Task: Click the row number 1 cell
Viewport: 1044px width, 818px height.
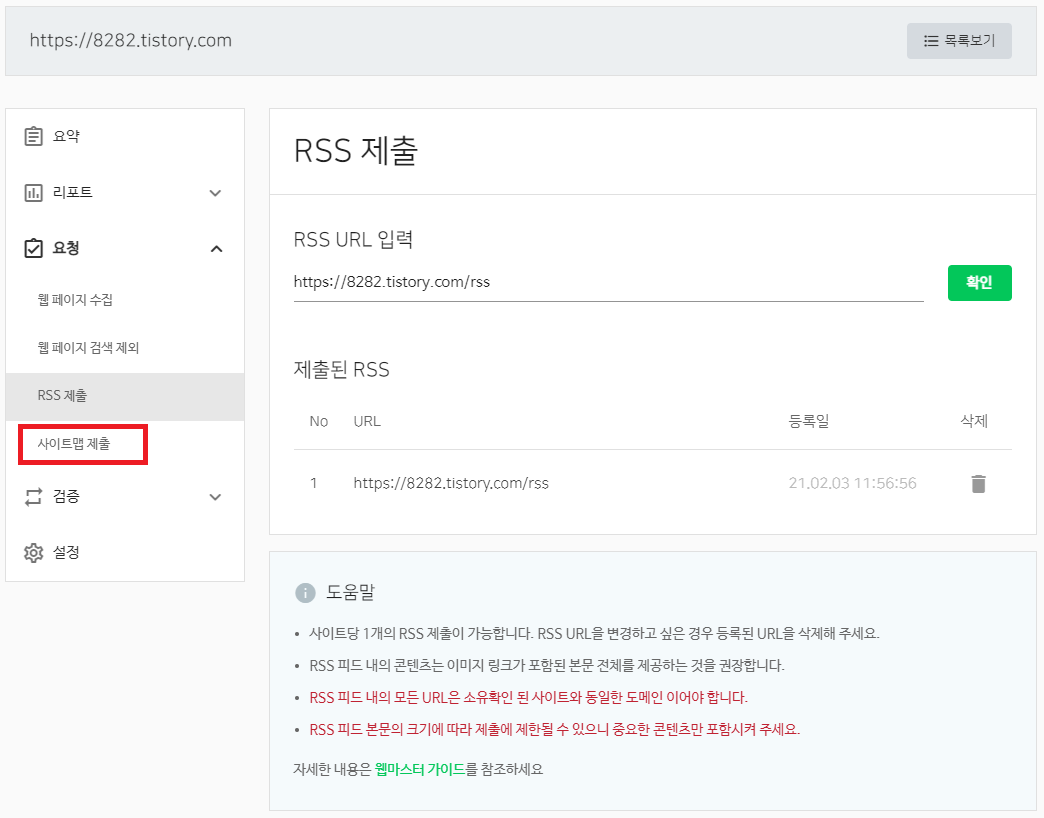Action: [314, 483]
